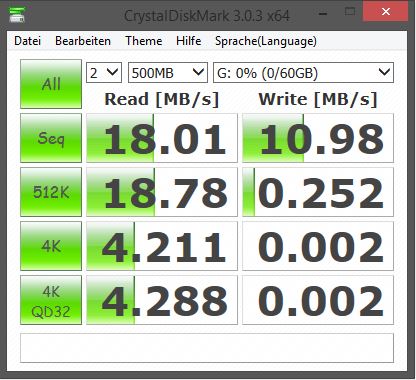The width and height of the screenshot is (416, 380).
Task: Click the CrystalDiskMark 3.0.3 x64 title text
Action: pyautogui.click(x=207, y=16)
